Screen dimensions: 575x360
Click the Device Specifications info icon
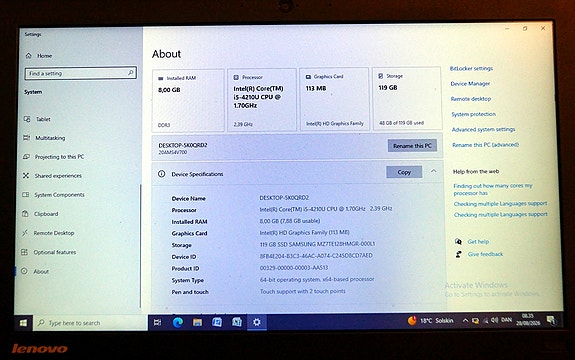pos(161,174)
